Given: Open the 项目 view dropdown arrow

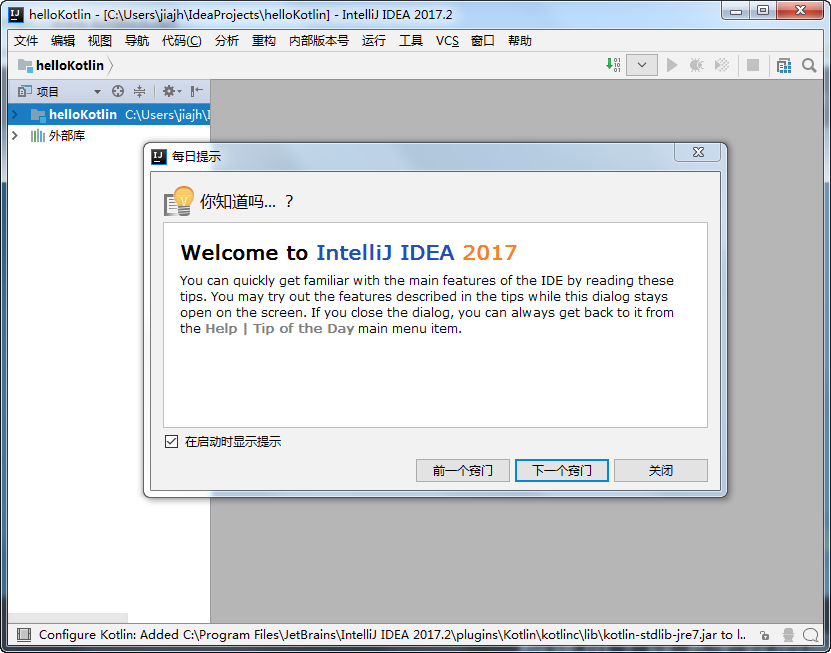Looking at the screenshot, I should [97, 92].
